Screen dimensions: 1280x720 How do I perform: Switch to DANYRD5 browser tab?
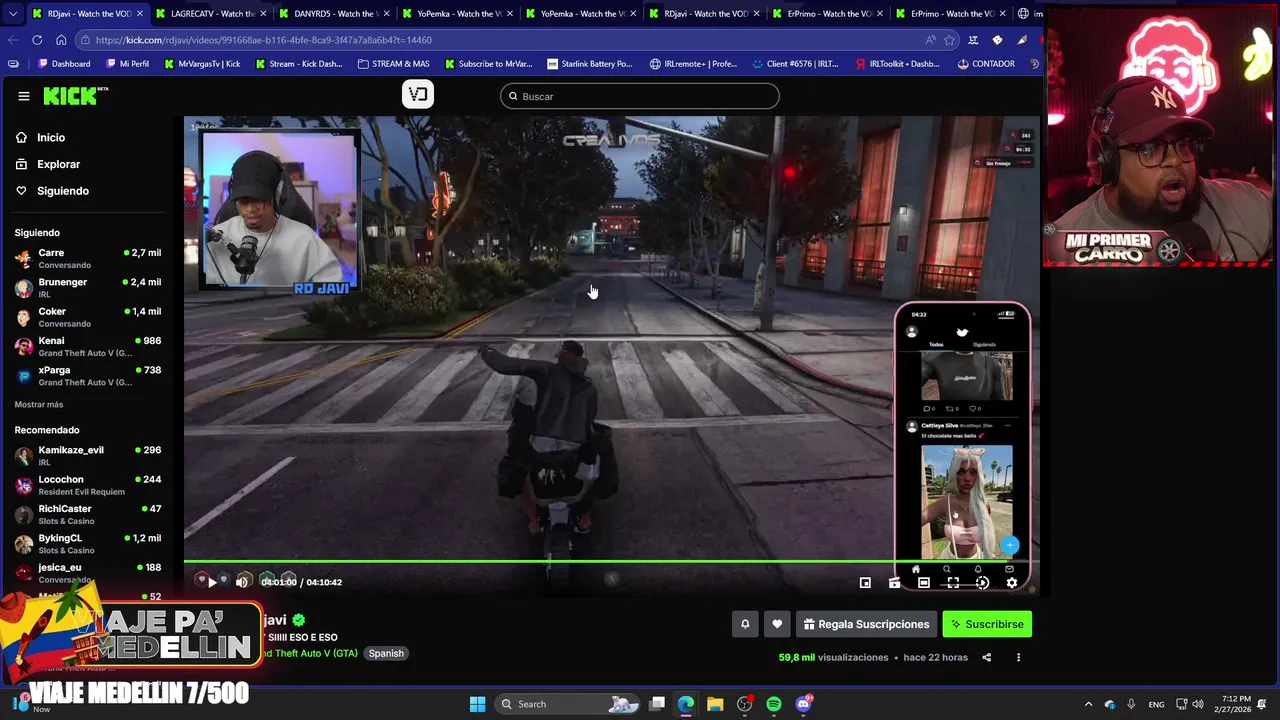click(335, 14)
